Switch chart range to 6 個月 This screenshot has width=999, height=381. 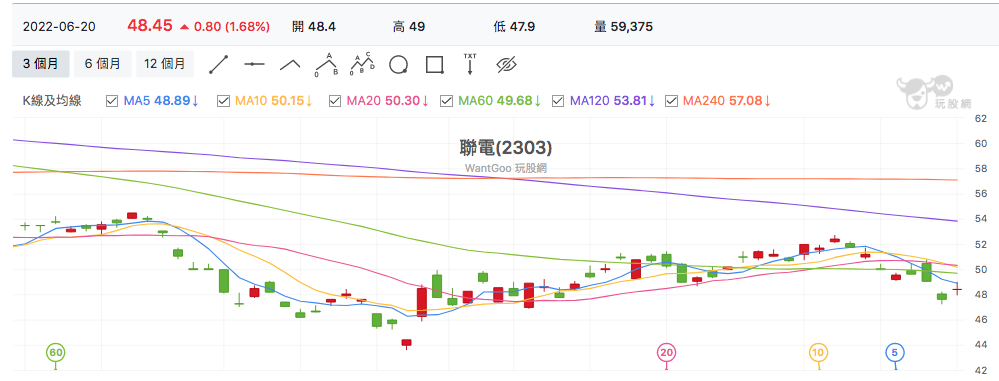coord(102,64)
